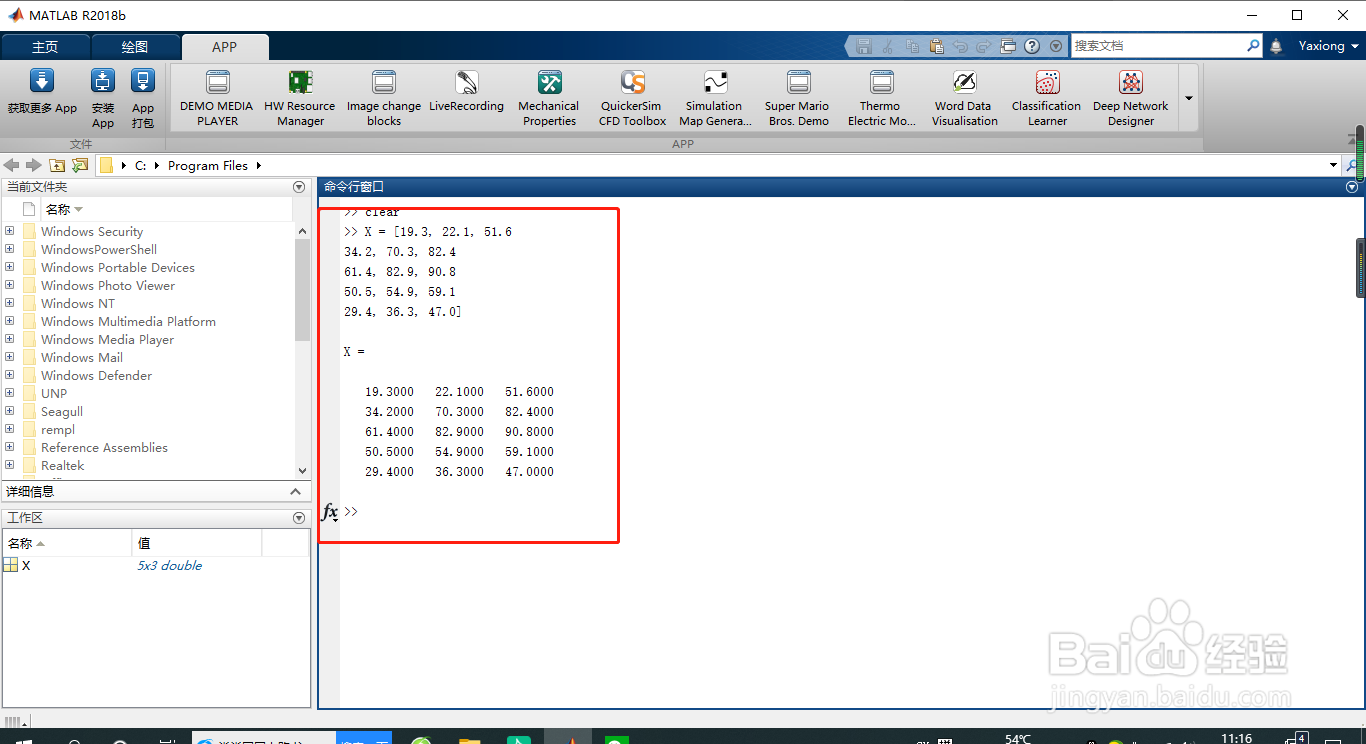Click the workspace 名称 column header
This screenshot has width=1366, height=744.
(66, 543)
